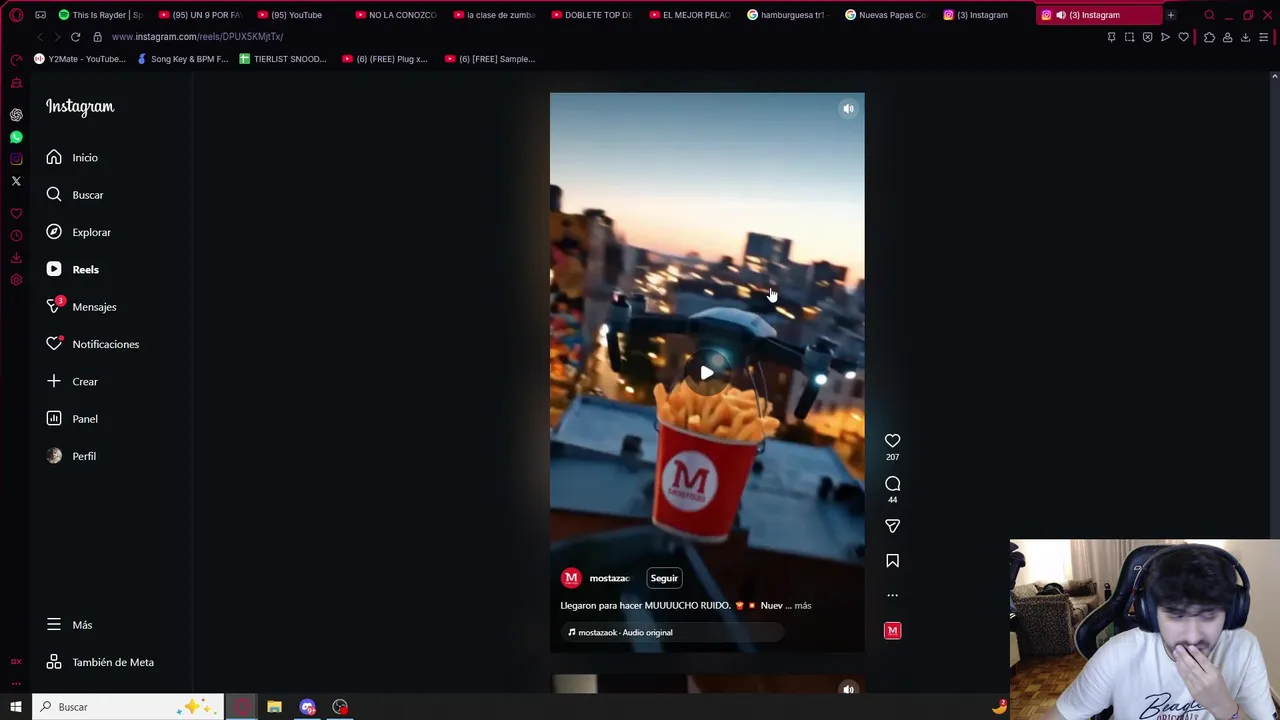Toggle sound on the current reel
1280x720 pixels.
pyautogui.click(x=848, y=109)
